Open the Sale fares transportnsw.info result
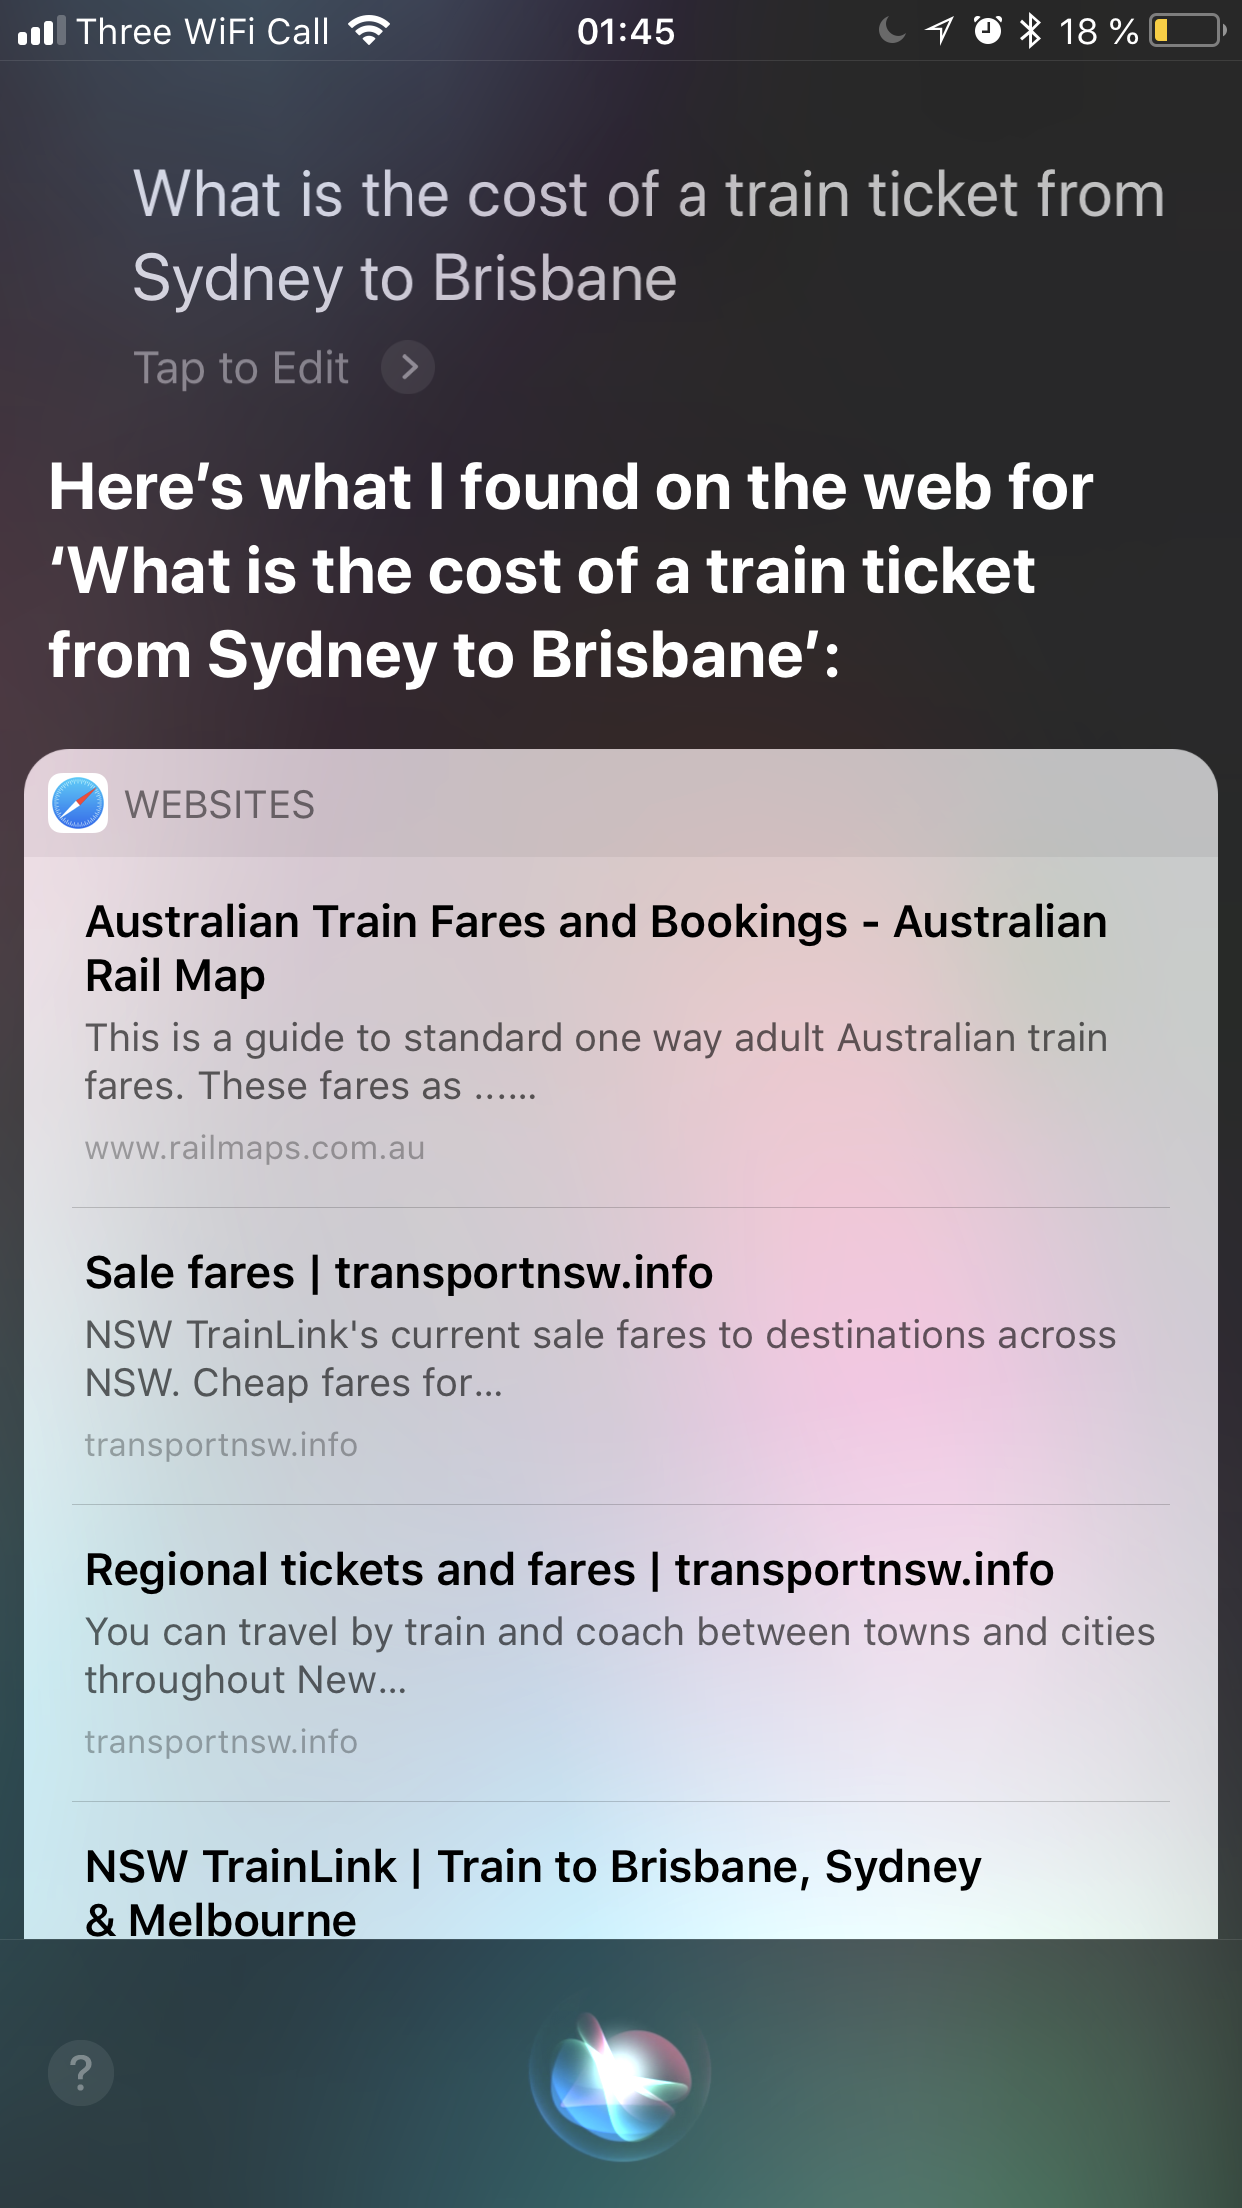 coord(399,1273)
